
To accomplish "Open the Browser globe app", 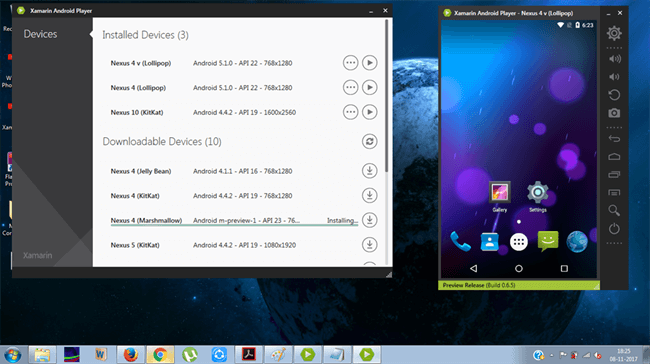I will coord(577,241).
